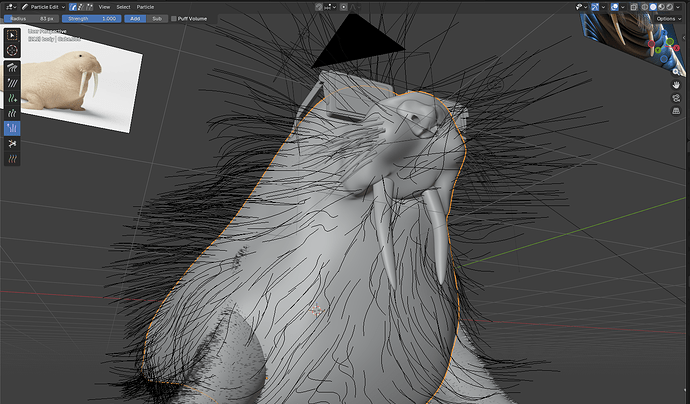Open the Select menu
The width and height of the screenshot is (690, 404).
(123, 7)
